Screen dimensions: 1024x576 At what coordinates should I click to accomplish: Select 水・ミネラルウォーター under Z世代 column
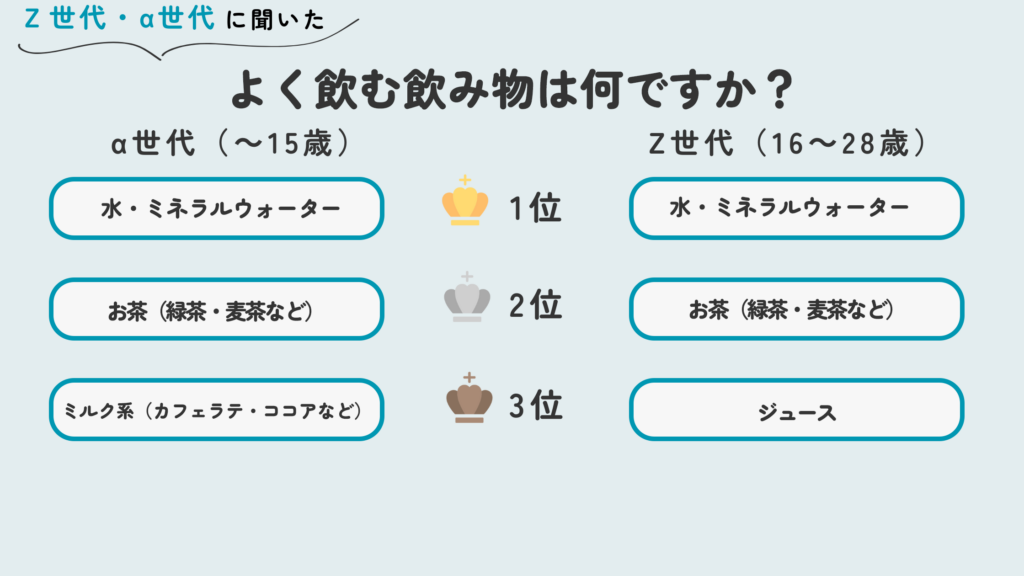(796, 208)
